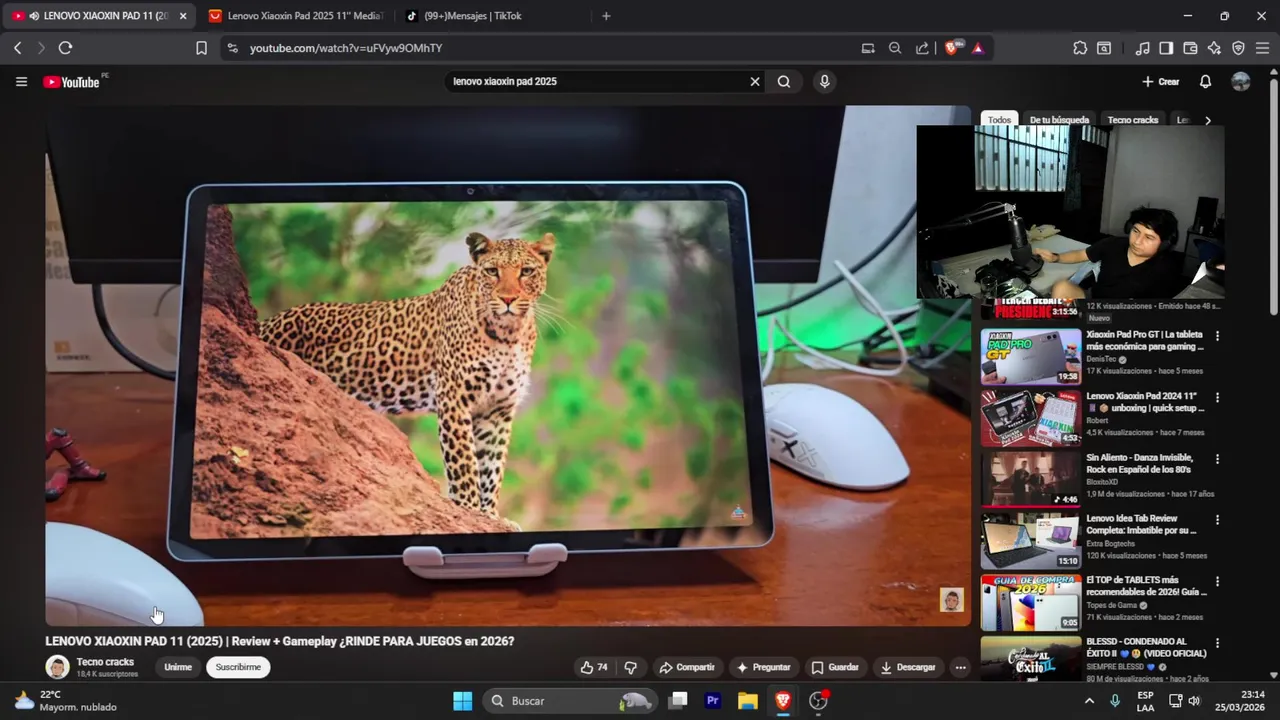Show hidden system tray icons chevron
Viewport: 1280px width, 720px height.
click(1089, 701)
